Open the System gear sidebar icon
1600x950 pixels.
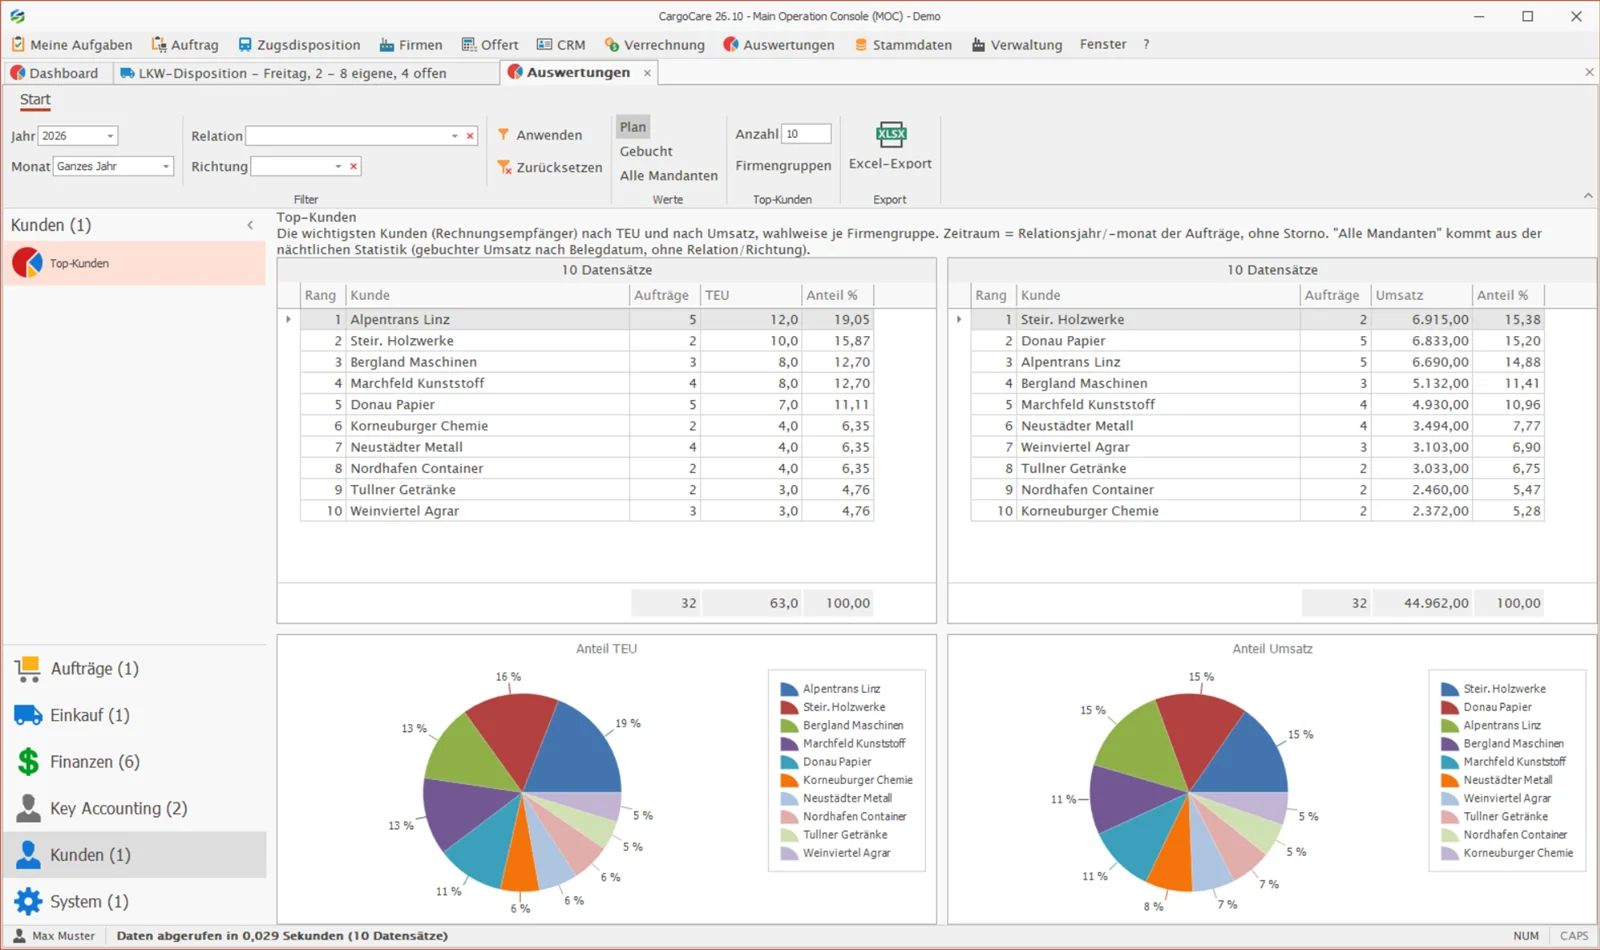tap(28, 901)
